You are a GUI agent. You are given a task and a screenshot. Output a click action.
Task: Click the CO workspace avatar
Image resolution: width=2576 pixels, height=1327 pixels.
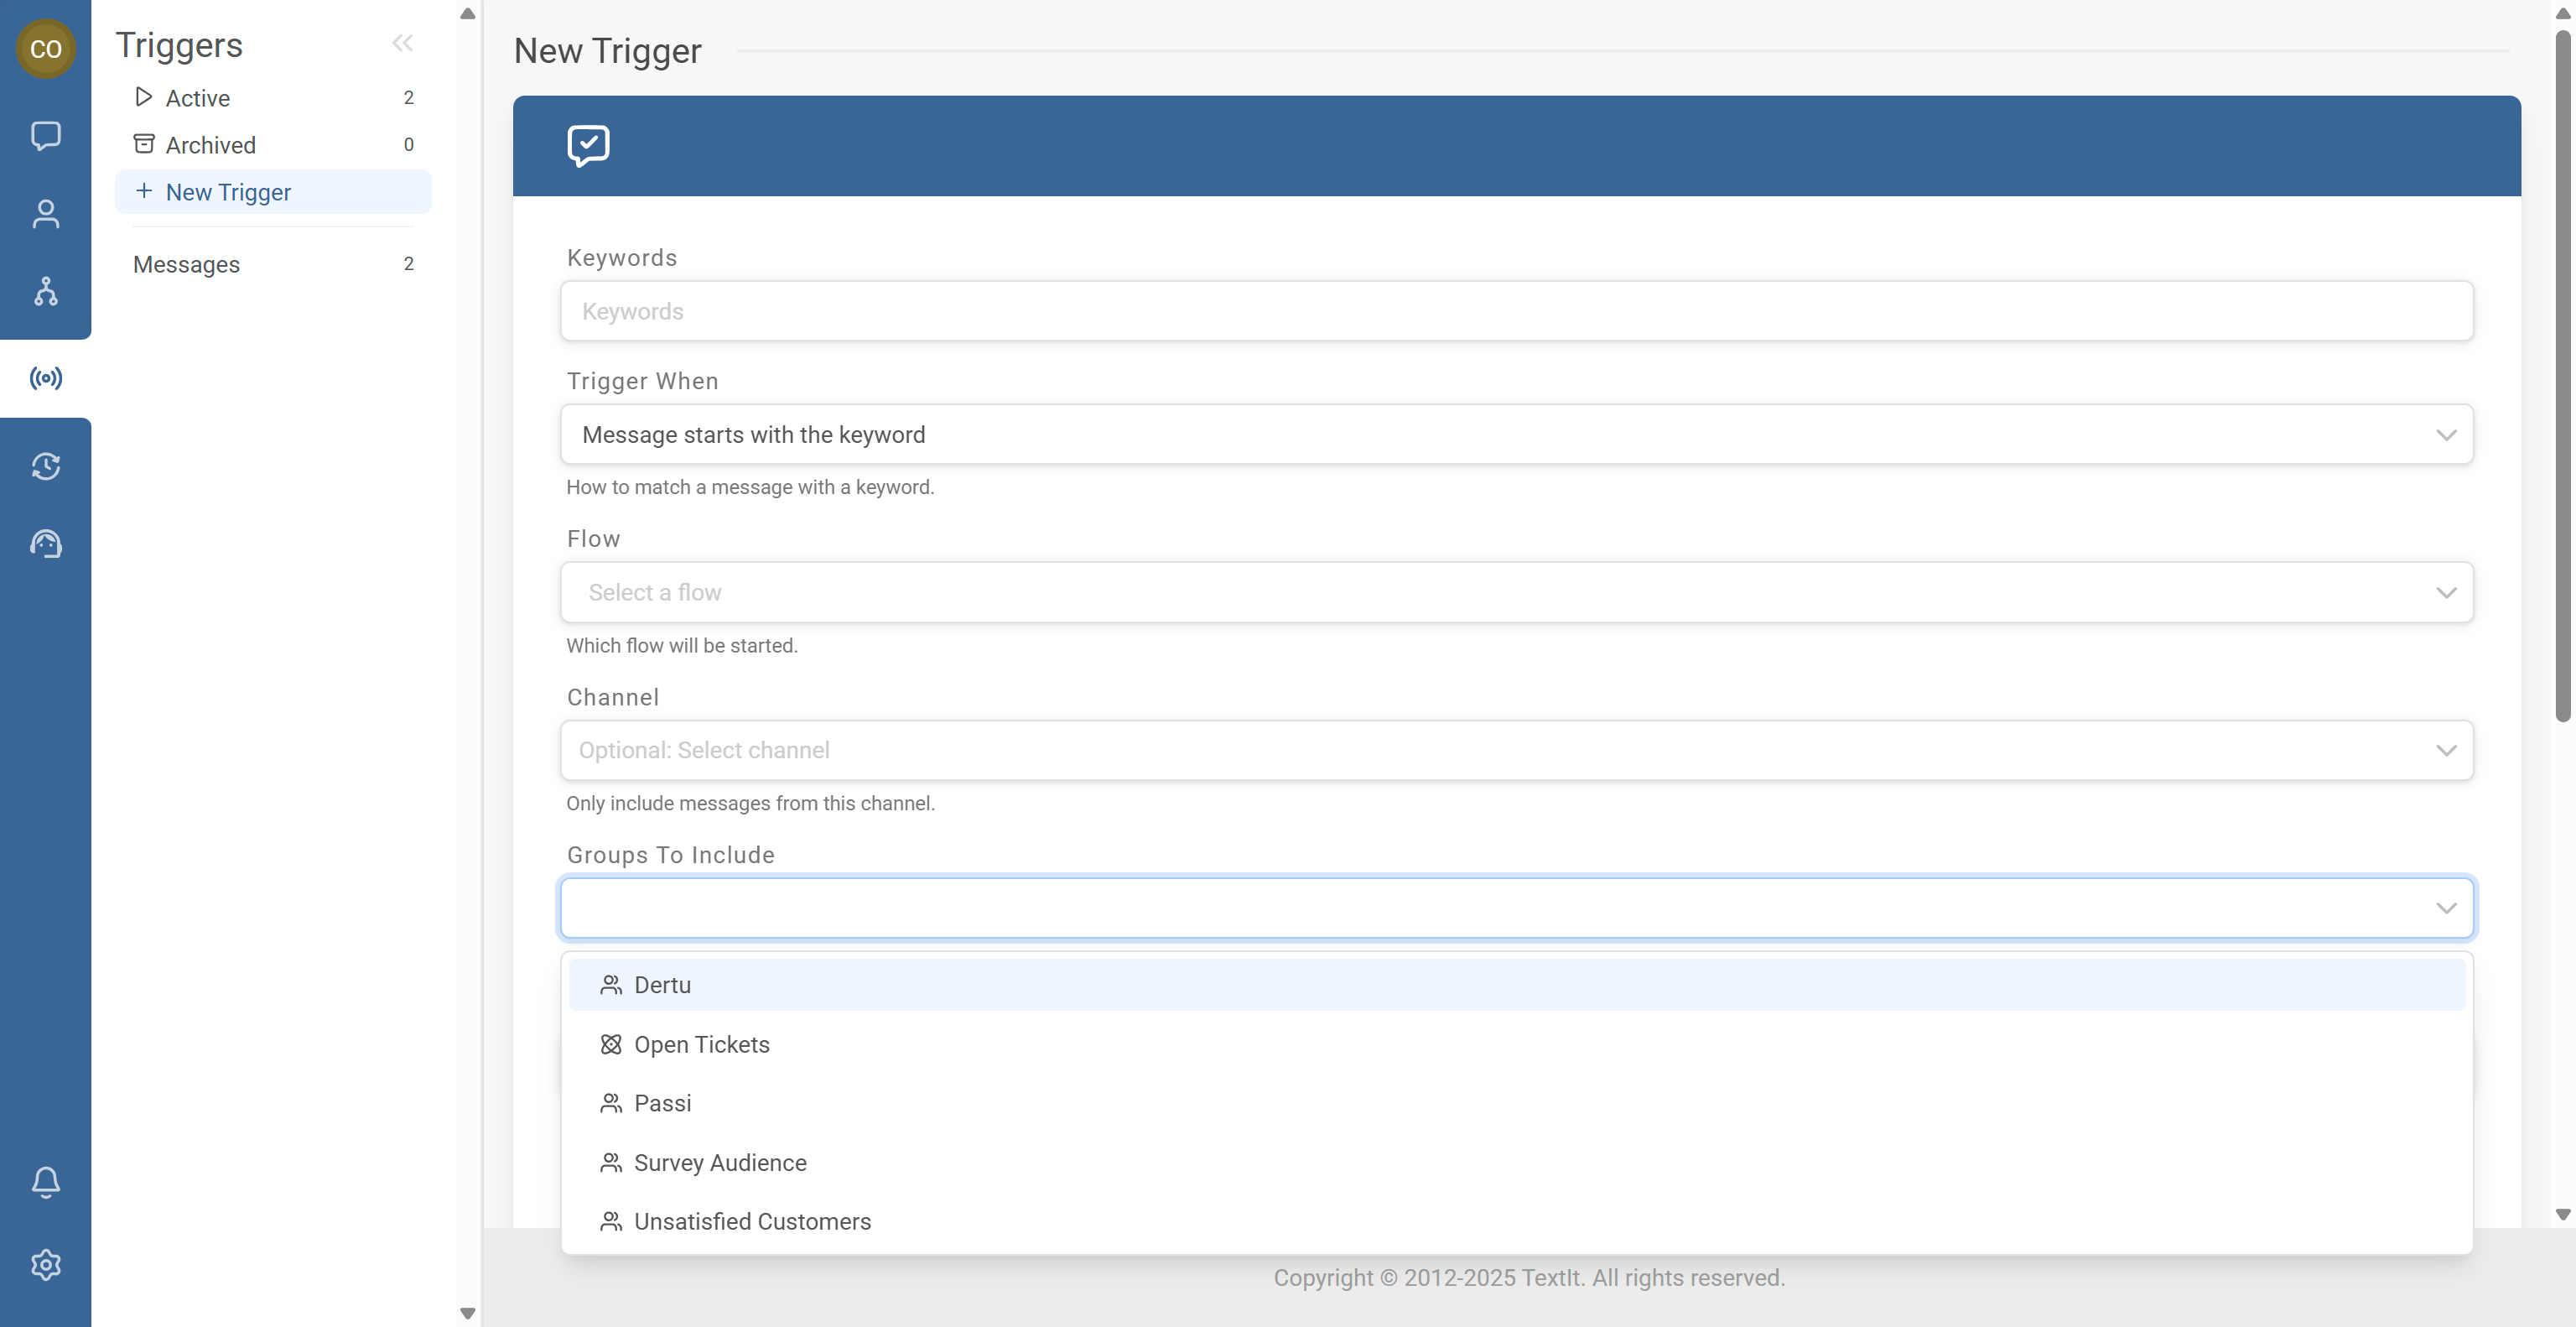click(46, 48)
